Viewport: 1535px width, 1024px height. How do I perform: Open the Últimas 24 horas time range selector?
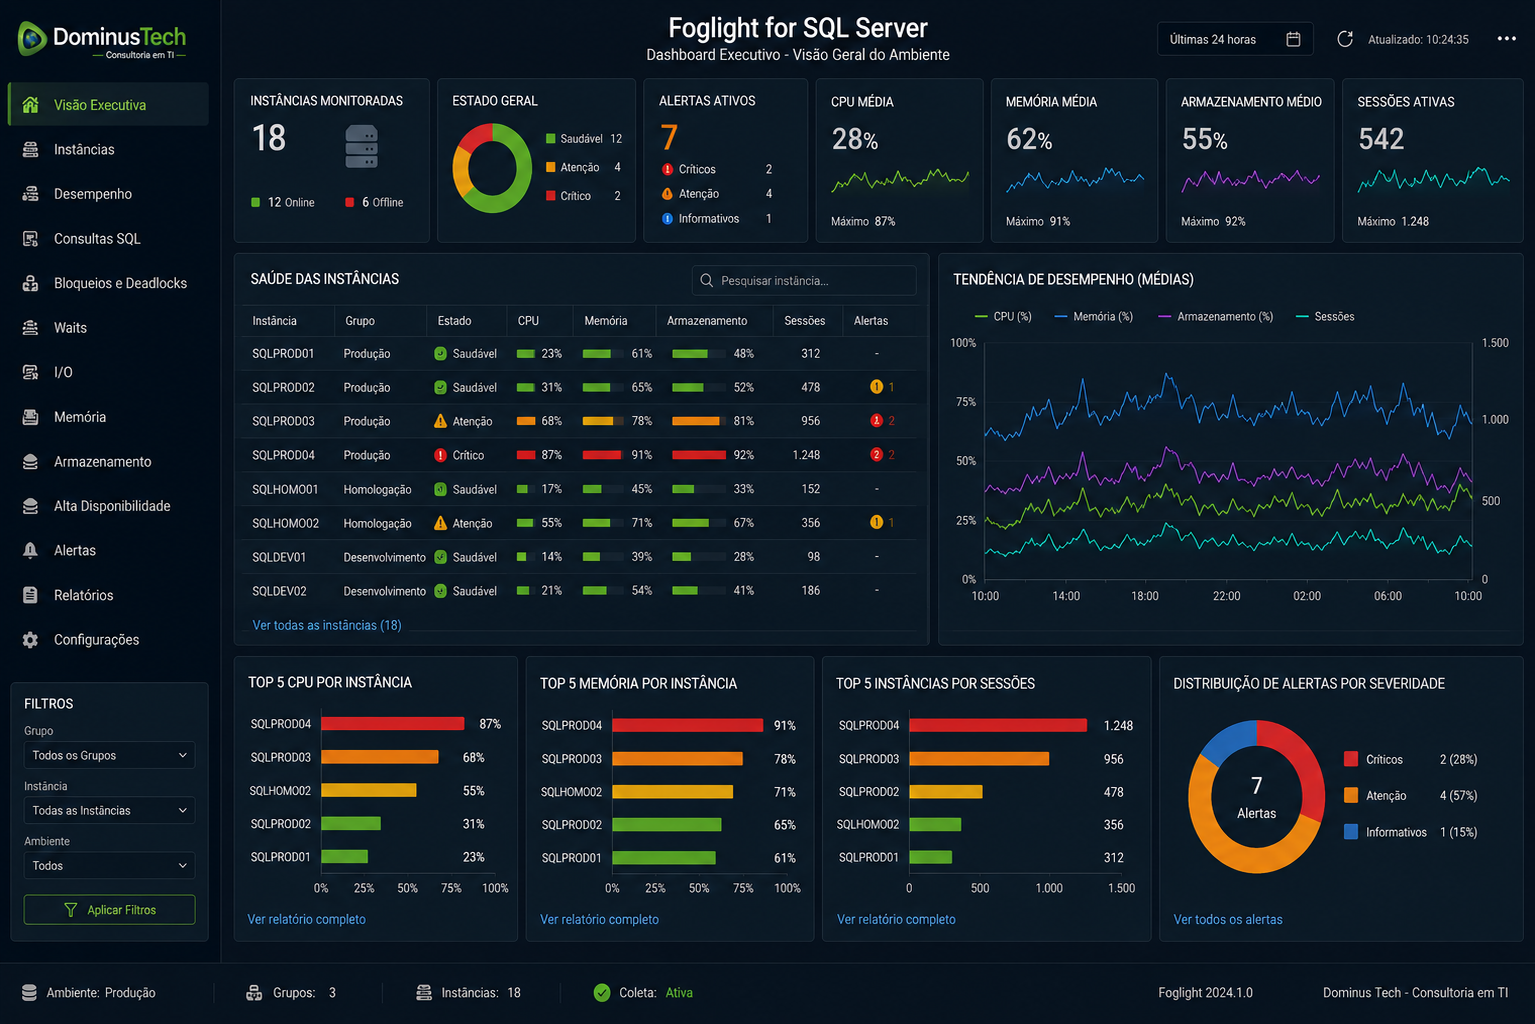[x=1235, y=39]
